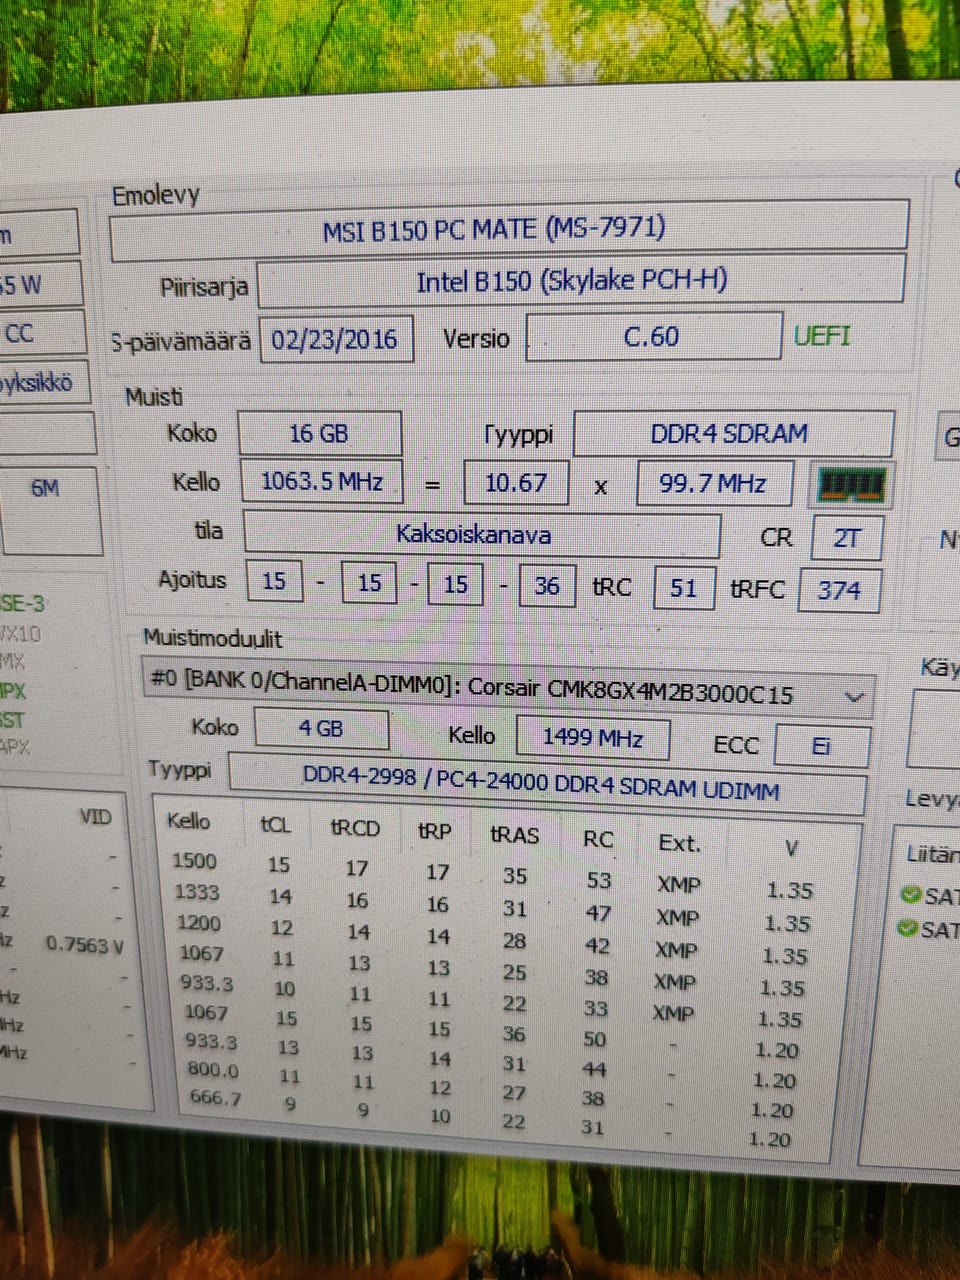Click the Versio label
The image size is (960, 1280).
476,338
